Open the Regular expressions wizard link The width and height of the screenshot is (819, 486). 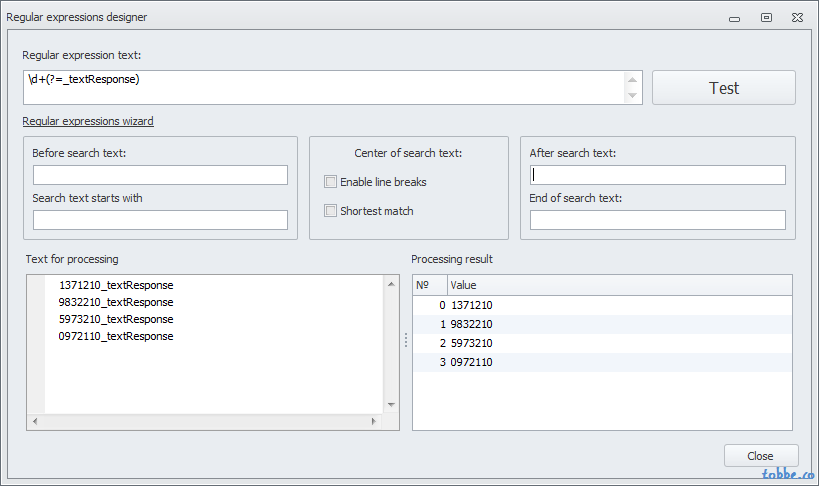point(88,121)
